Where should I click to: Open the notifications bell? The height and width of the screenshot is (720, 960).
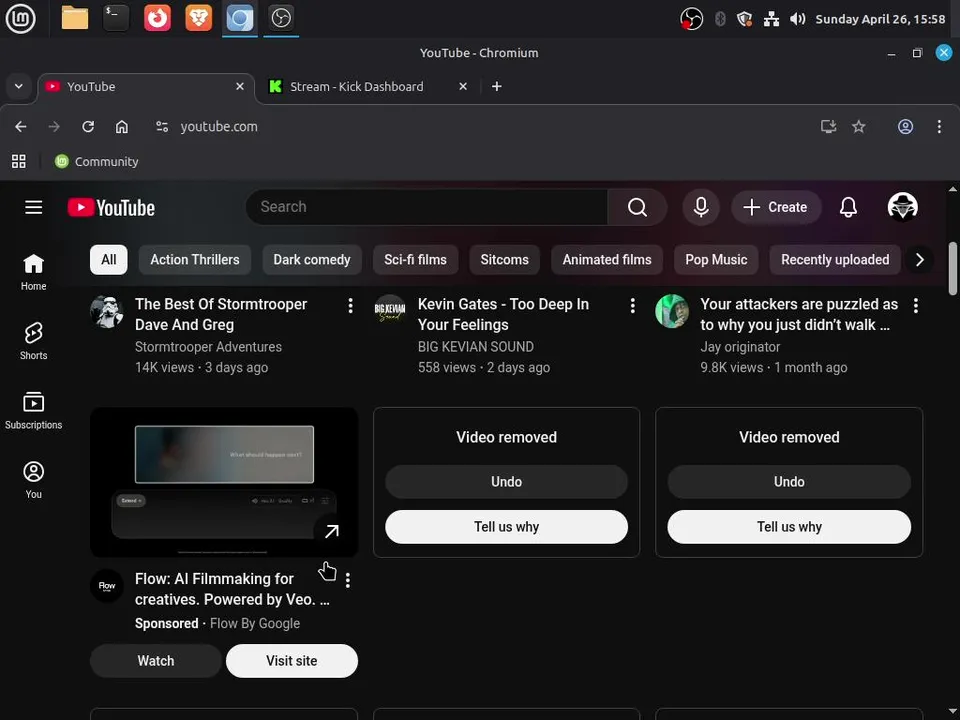pos(848,207)
